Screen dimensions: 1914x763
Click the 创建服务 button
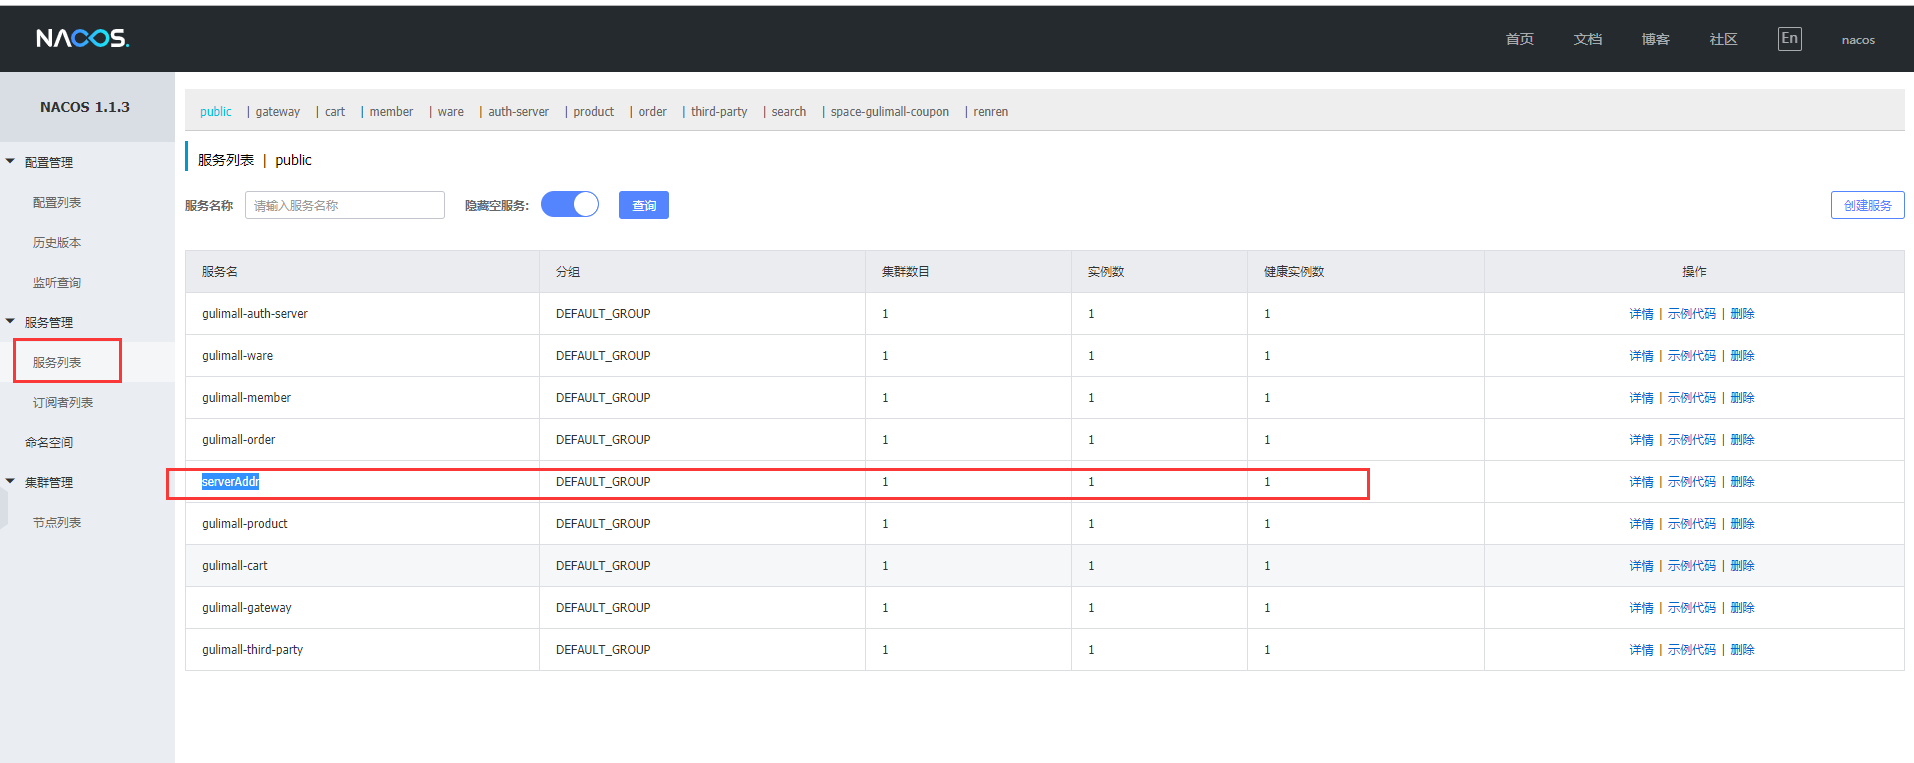(x=1867, y=205)
